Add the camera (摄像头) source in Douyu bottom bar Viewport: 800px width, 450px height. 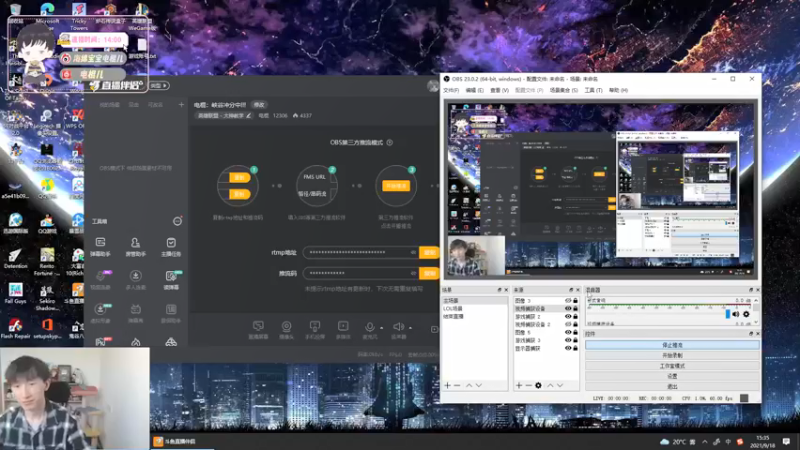click(x=286, y=329)
